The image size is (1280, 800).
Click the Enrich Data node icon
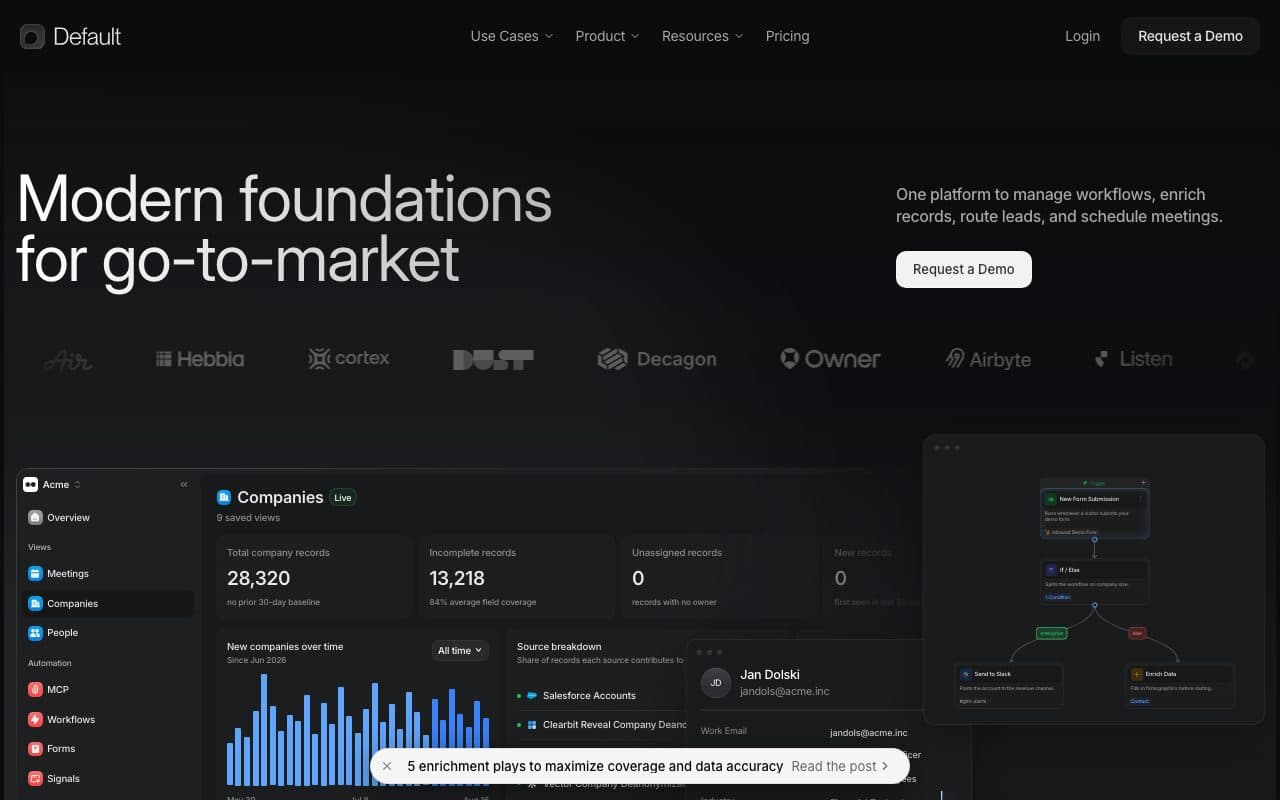(1136, 674)
